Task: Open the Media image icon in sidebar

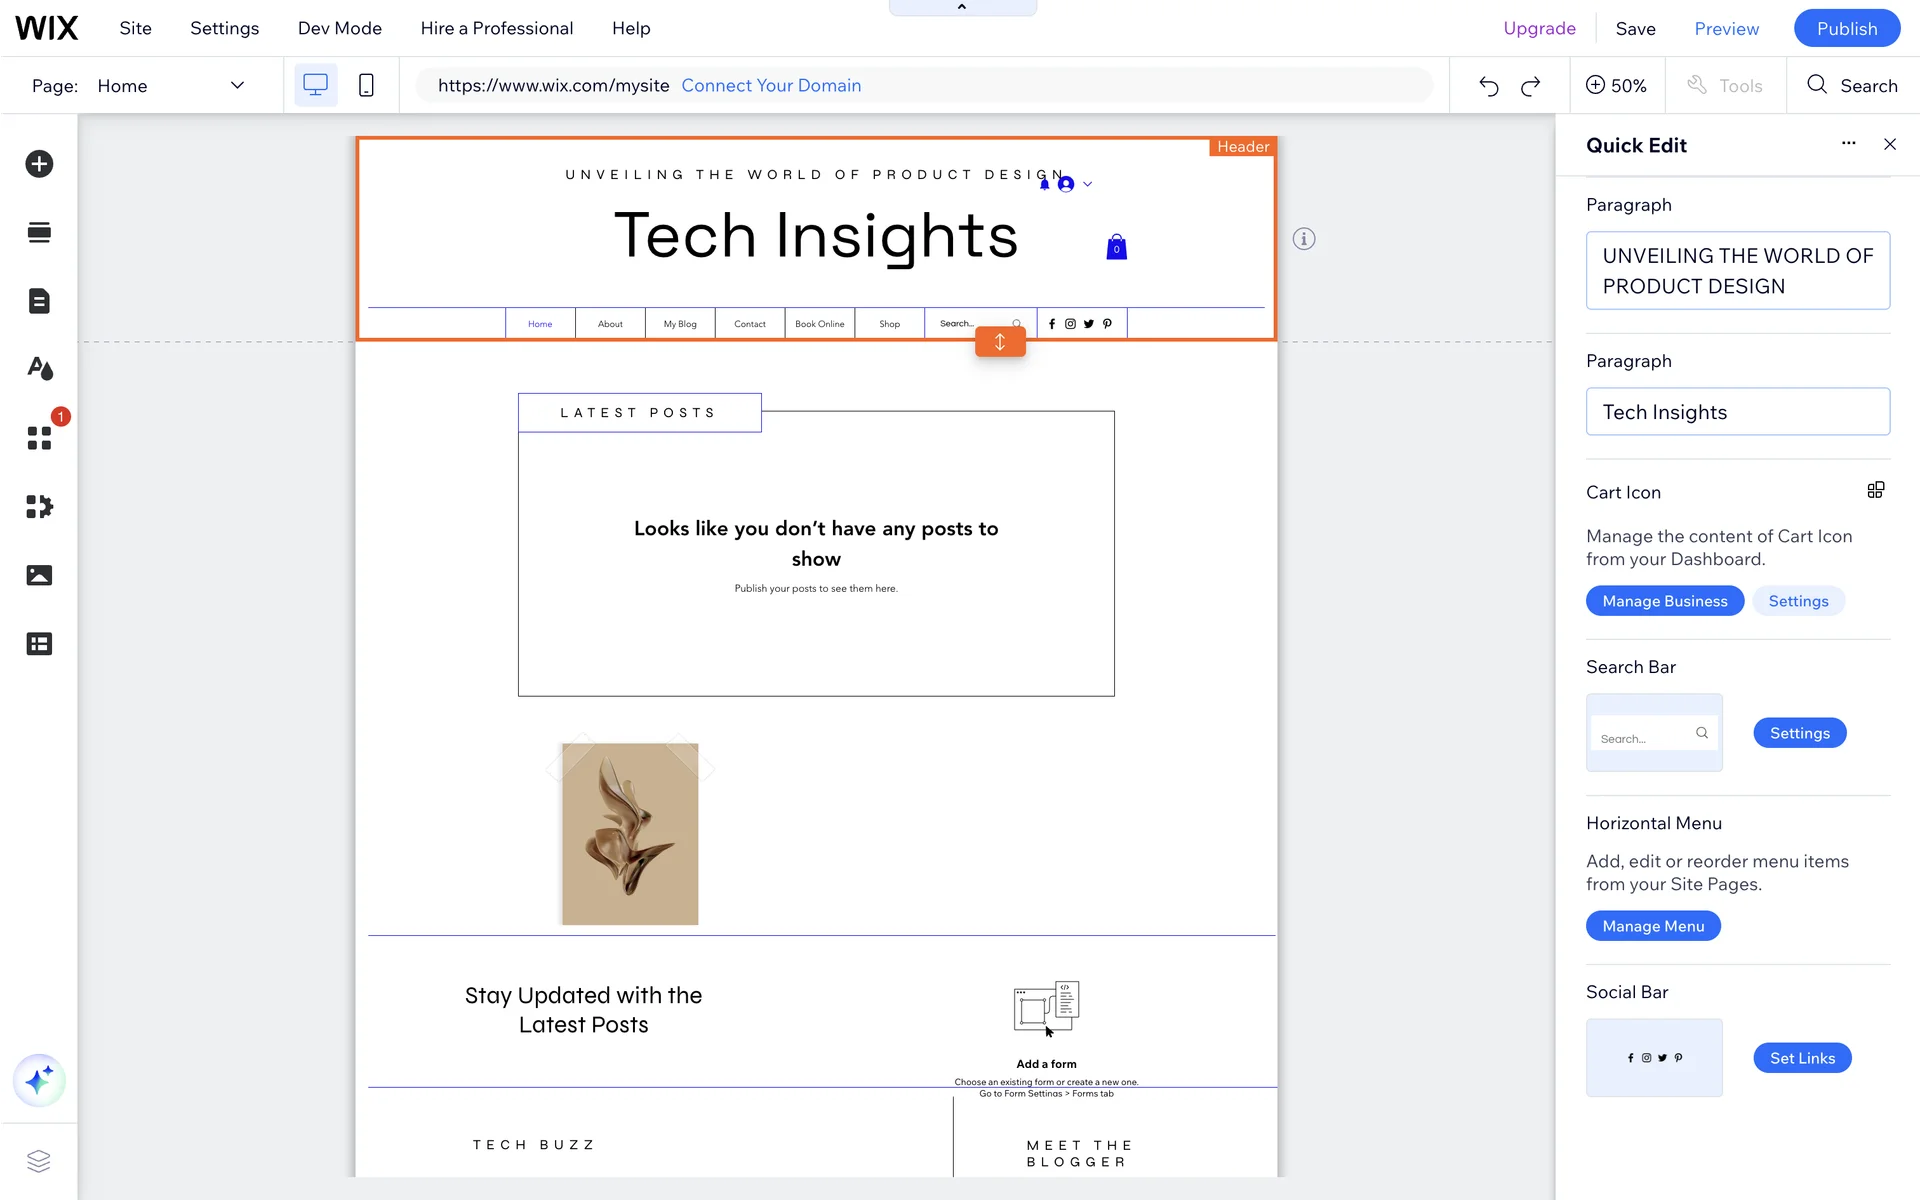Action: 39,575
